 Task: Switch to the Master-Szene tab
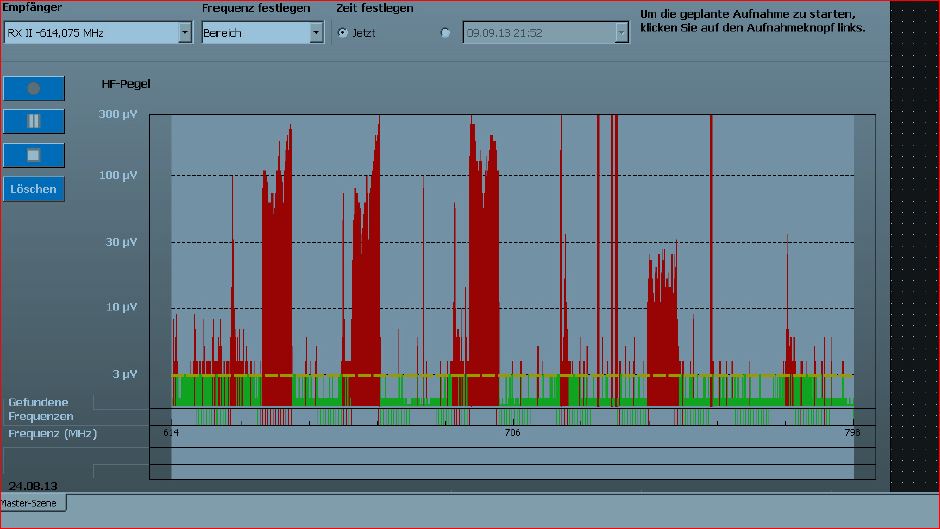(x=31, y=503)
